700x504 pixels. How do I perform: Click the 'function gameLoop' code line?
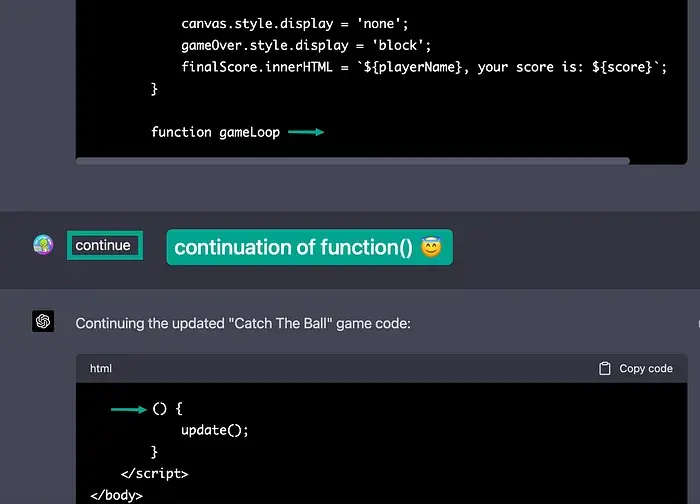click(x=215, y=132)
